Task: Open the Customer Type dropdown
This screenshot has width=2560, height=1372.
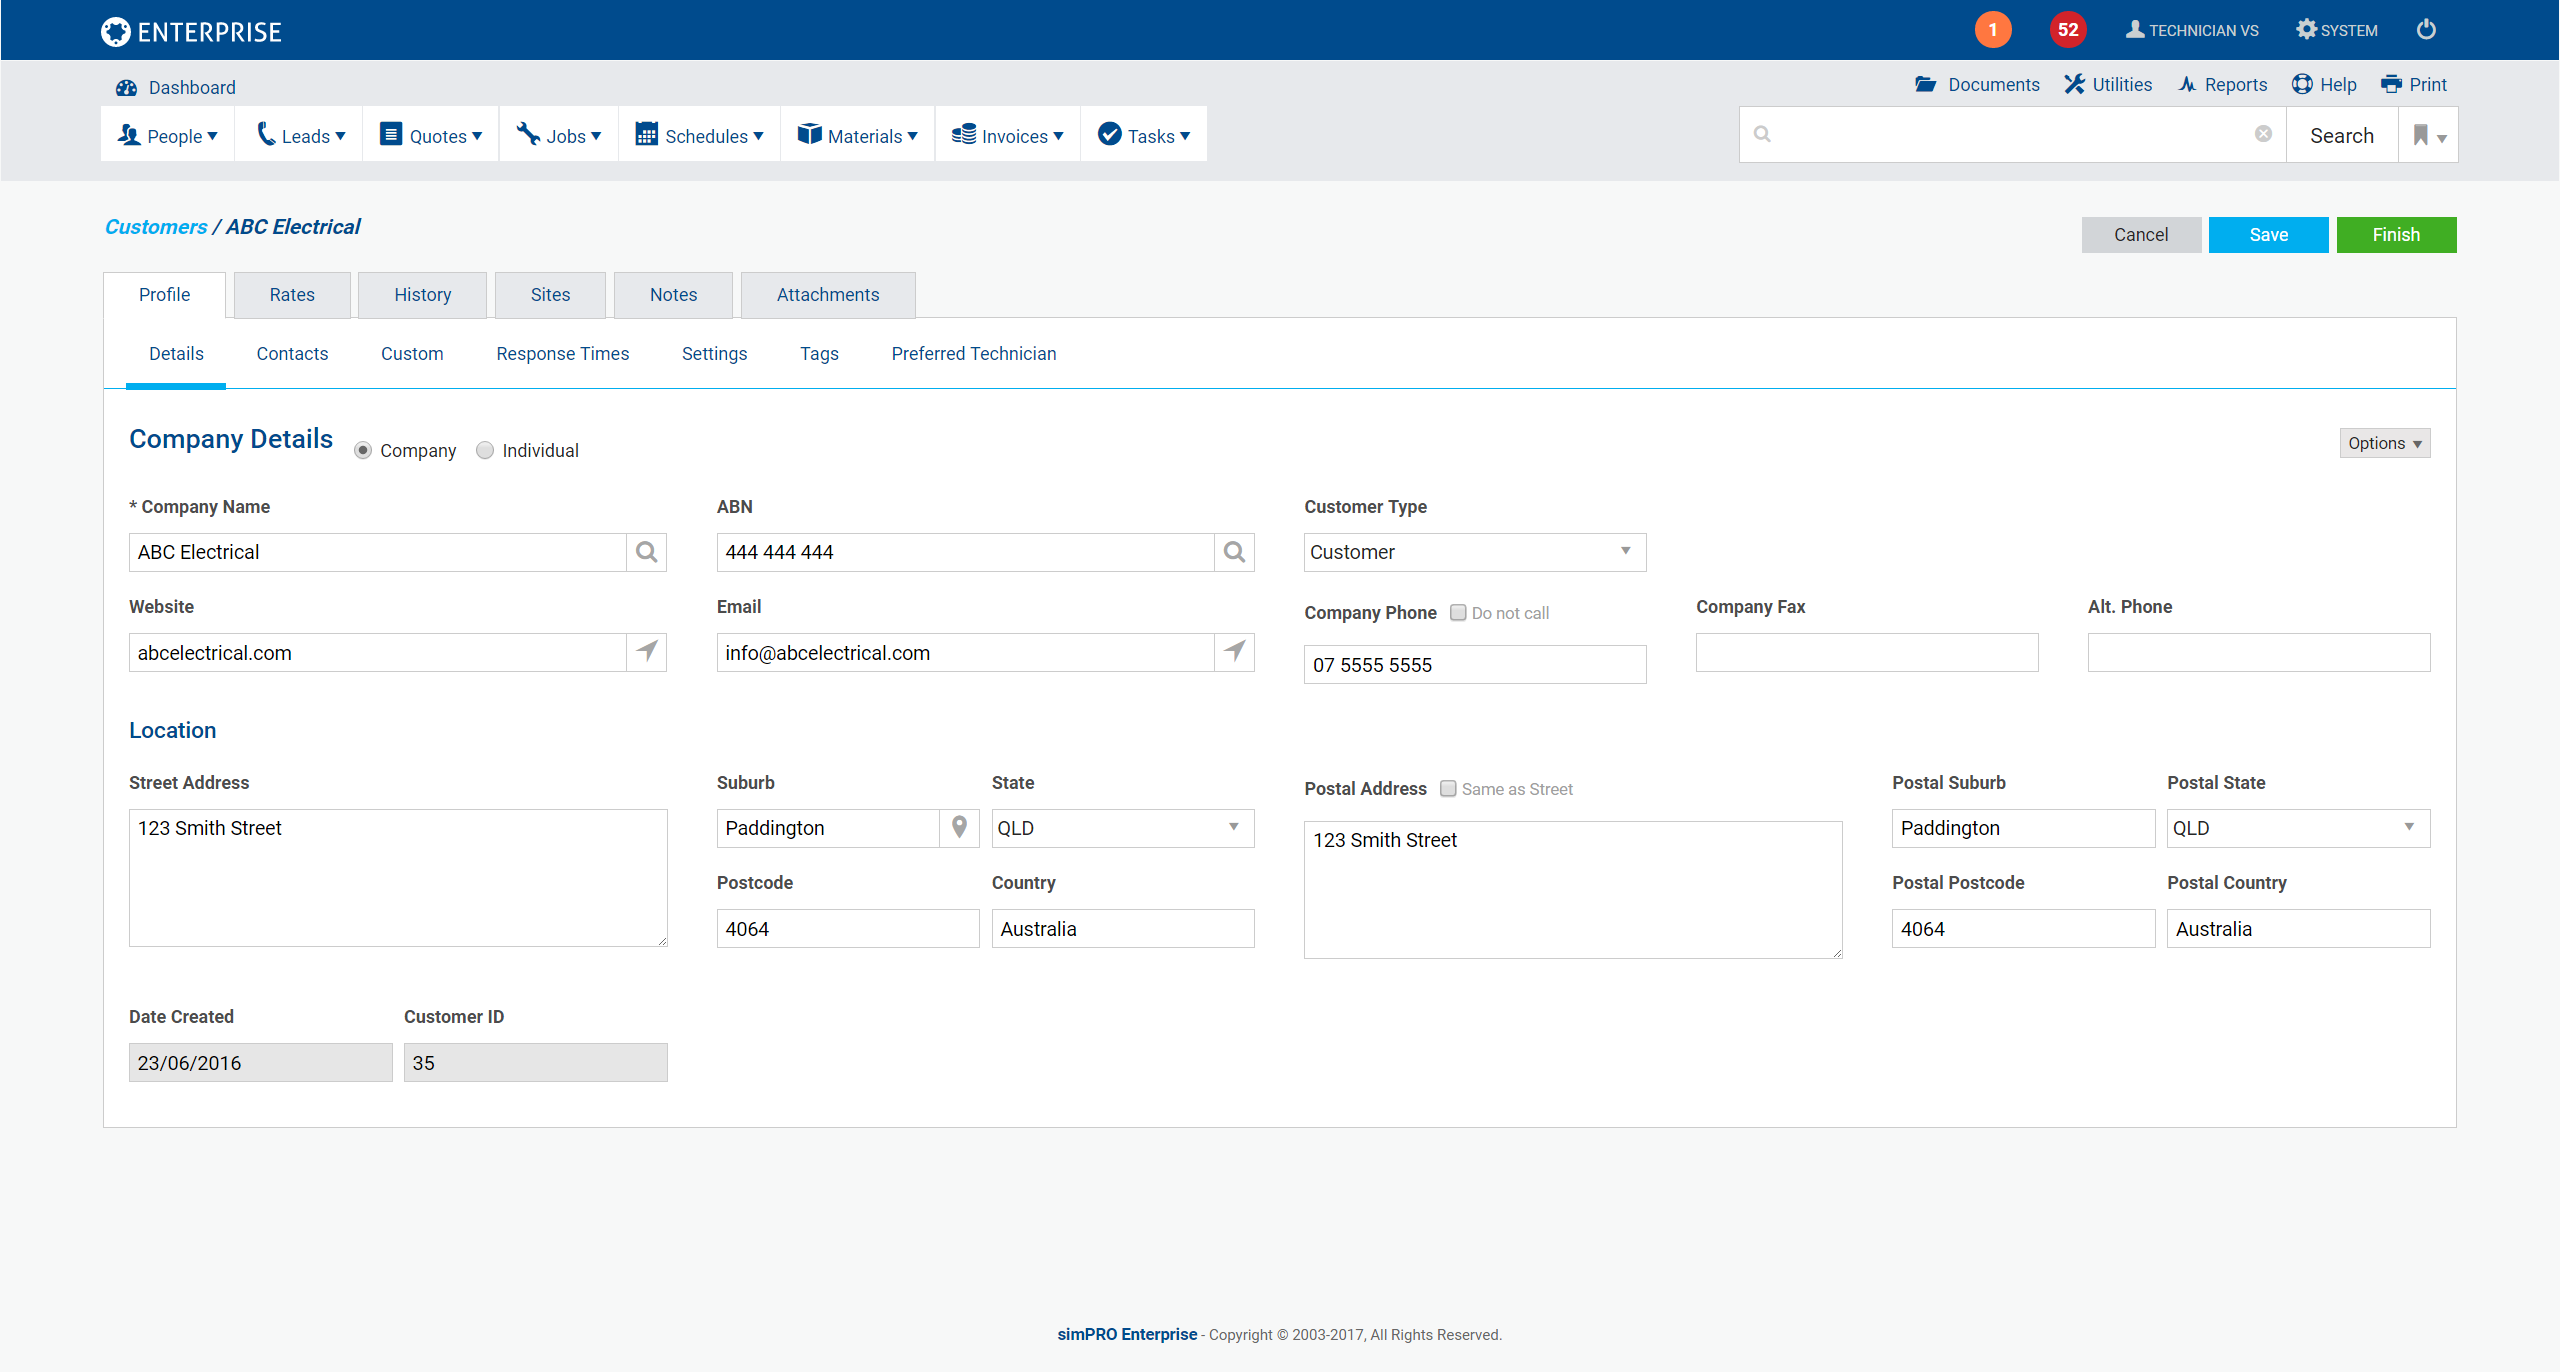Action: [x=1474, y=552]
